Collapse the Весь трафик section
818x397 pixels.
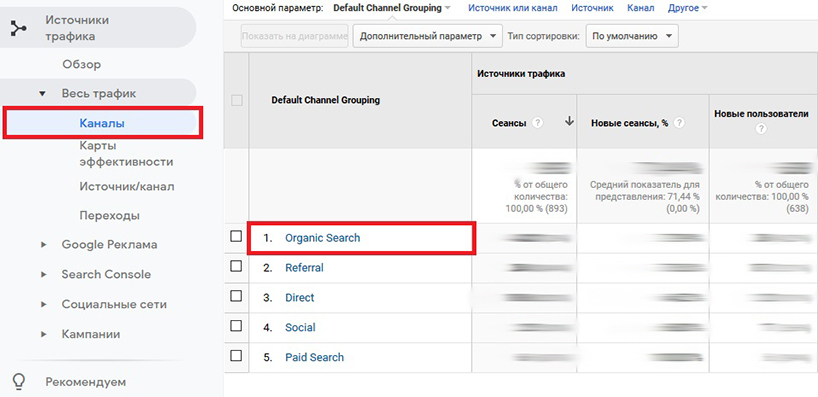click(43, 94)
